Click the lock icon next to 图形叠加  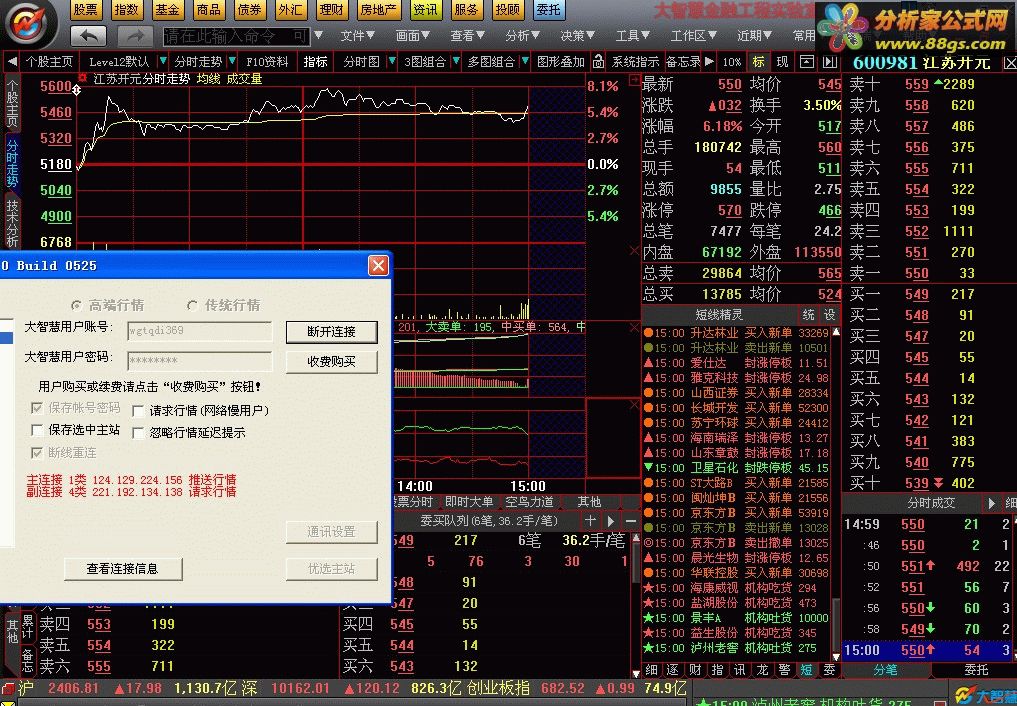point(598,62)
